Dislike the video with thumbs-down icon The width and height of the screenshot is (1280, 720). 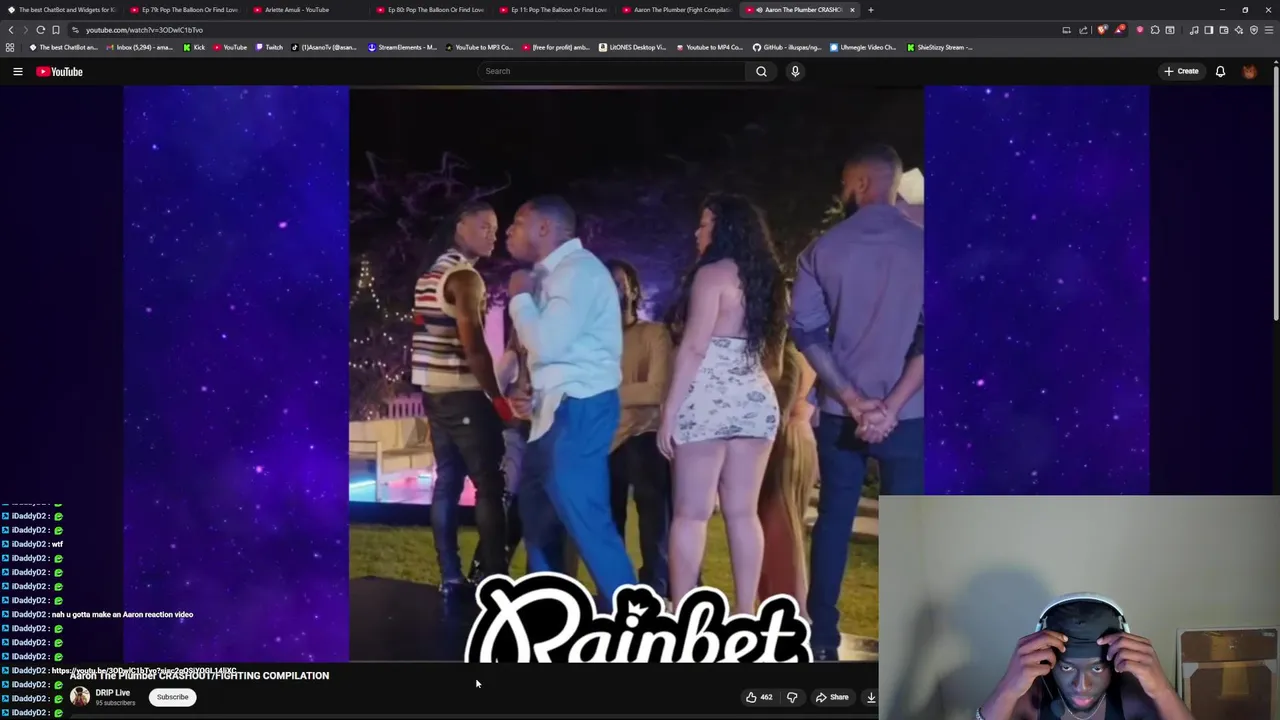792,697
